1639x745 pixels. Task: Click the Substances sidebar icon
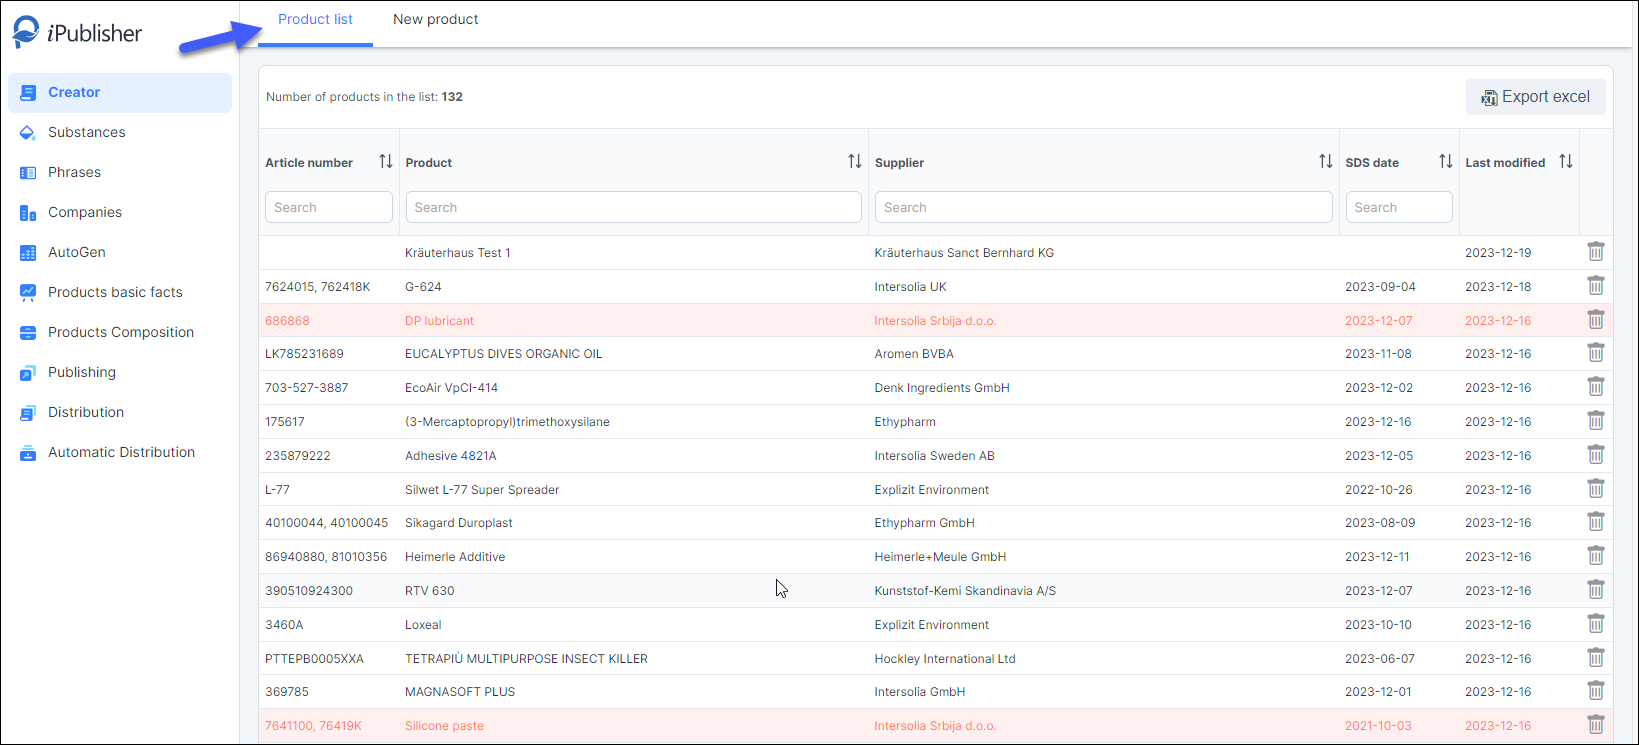coord(28,132)
